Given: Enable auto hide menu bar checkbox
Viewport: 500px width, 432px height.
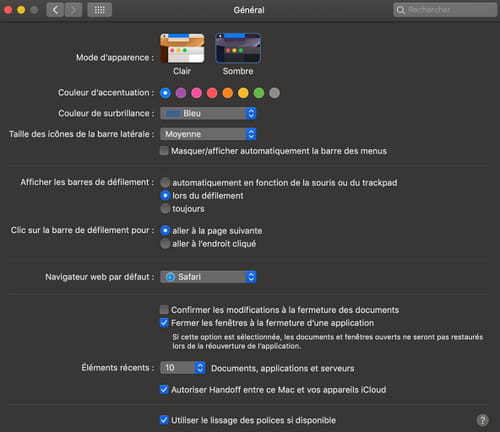Looking at the screenshot, I should [164, 151].
